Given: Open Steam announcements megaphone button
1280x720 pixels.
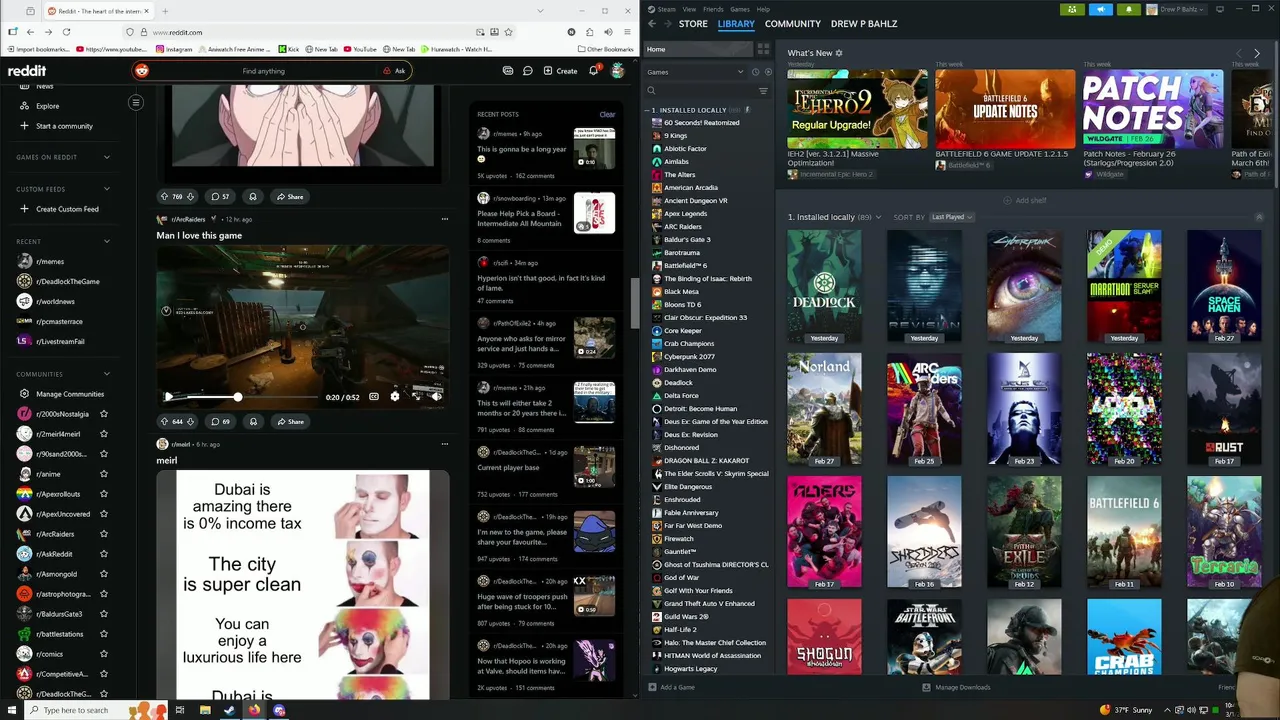Looking at the screenshot, I should tap(1100, 9).
